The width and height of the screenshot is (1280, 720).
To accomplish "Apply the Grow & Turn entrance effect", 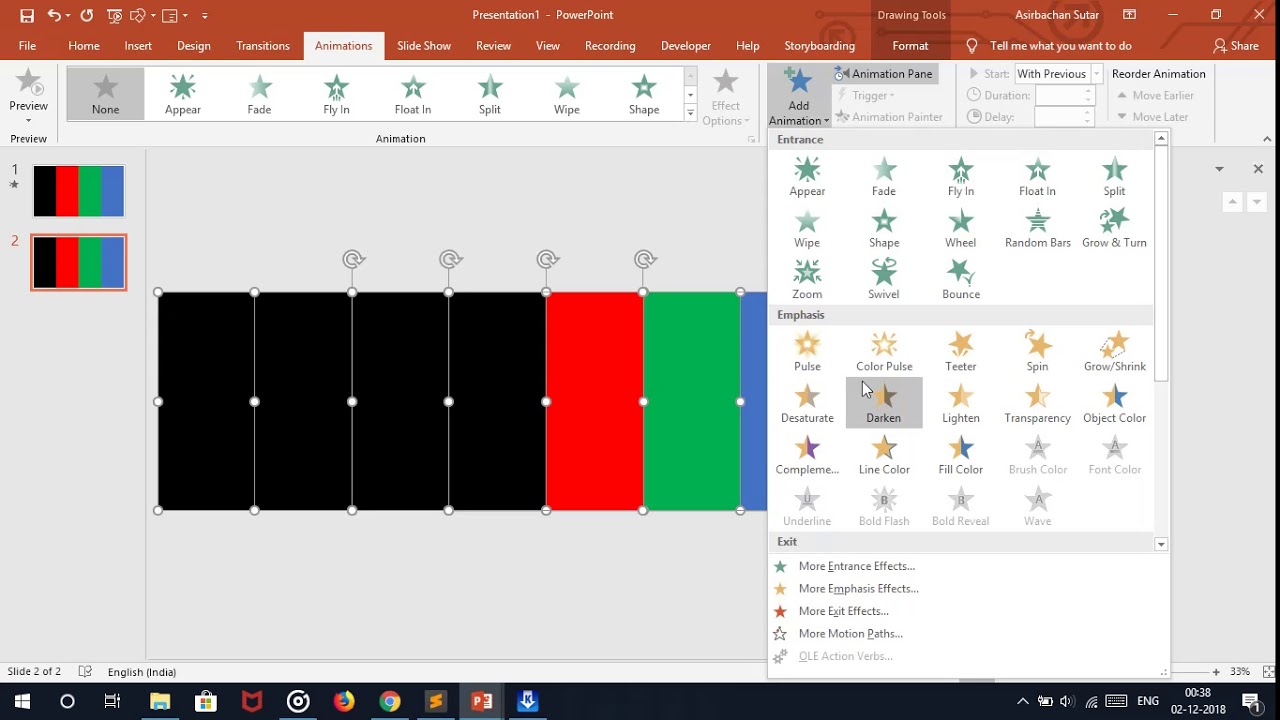I will pos(1114,228).
